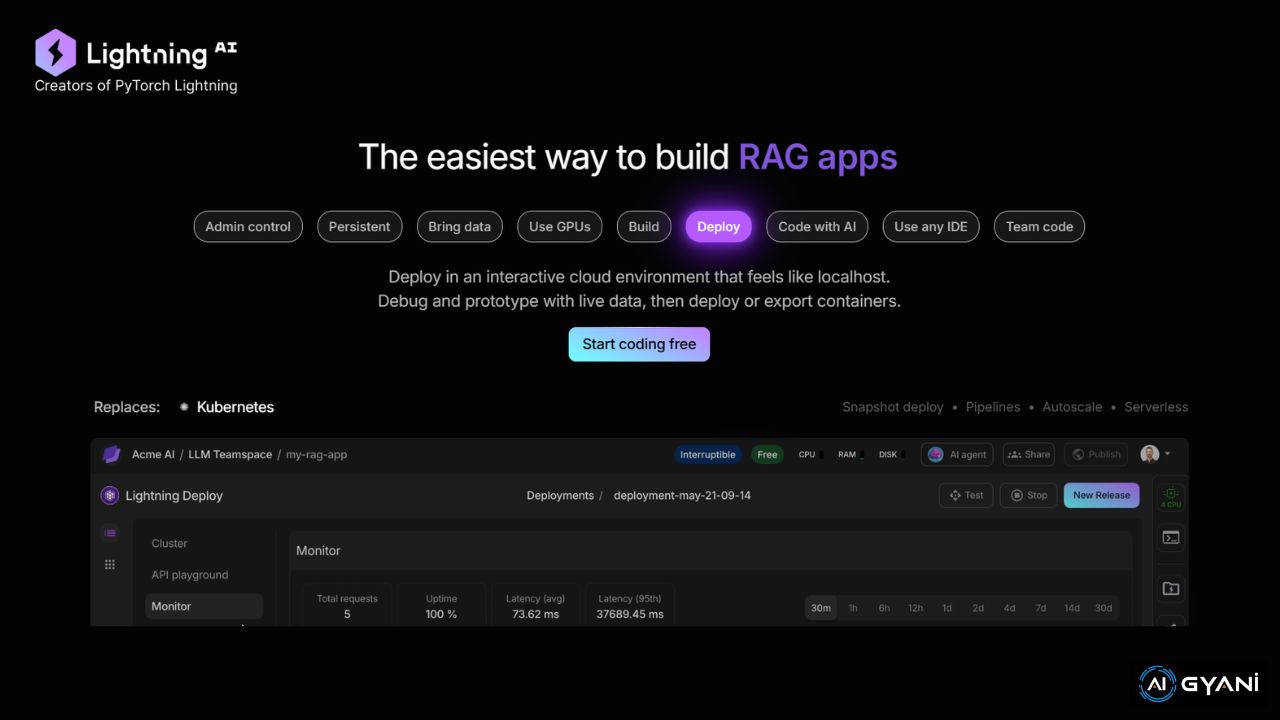
Task: Choose the 30m time range
Action: click(821, 608)
